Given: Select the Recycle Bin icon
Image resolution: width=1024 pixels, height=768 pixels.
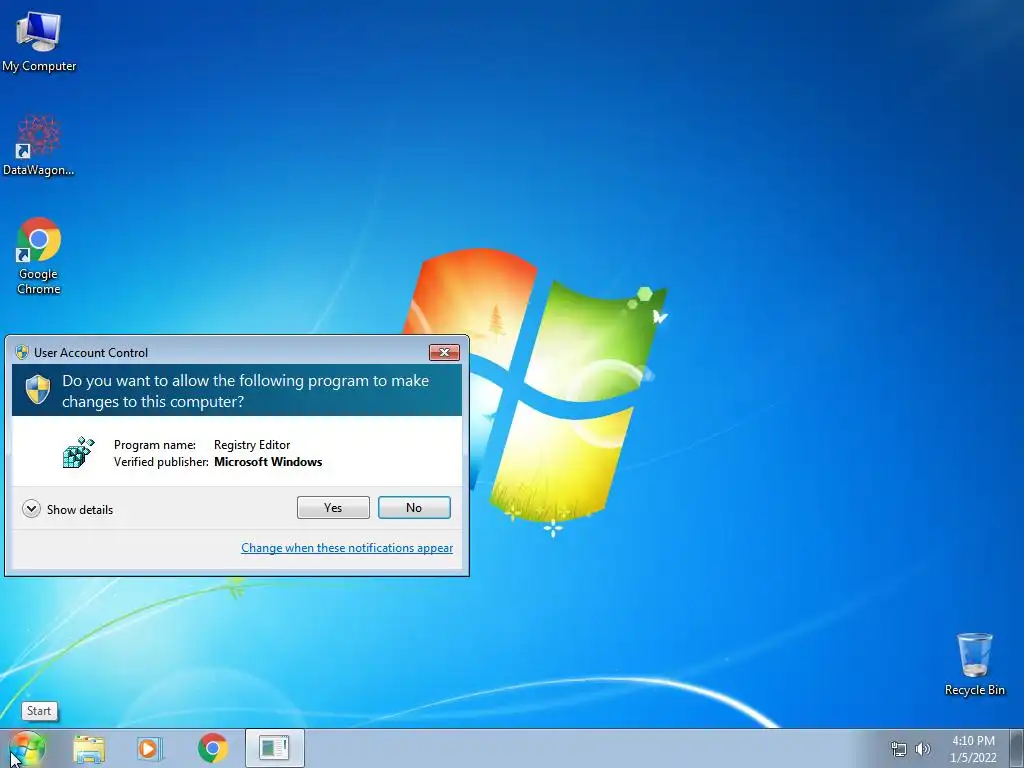Looking at the screenshot, I should [974, 664].
